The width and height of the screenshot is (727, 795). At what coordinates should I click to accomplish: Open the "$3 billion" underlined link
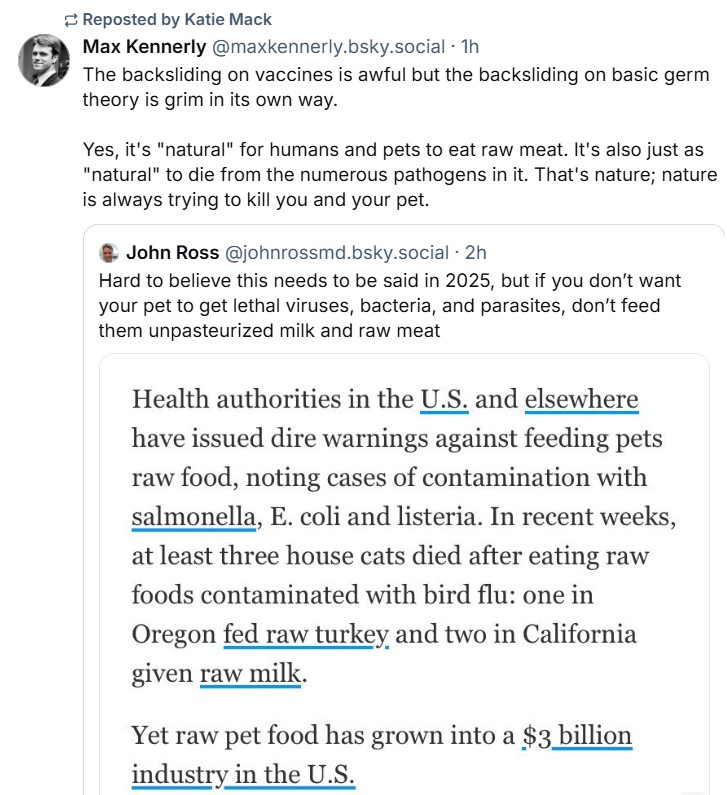pyautogui.click(x=577, y=737)
